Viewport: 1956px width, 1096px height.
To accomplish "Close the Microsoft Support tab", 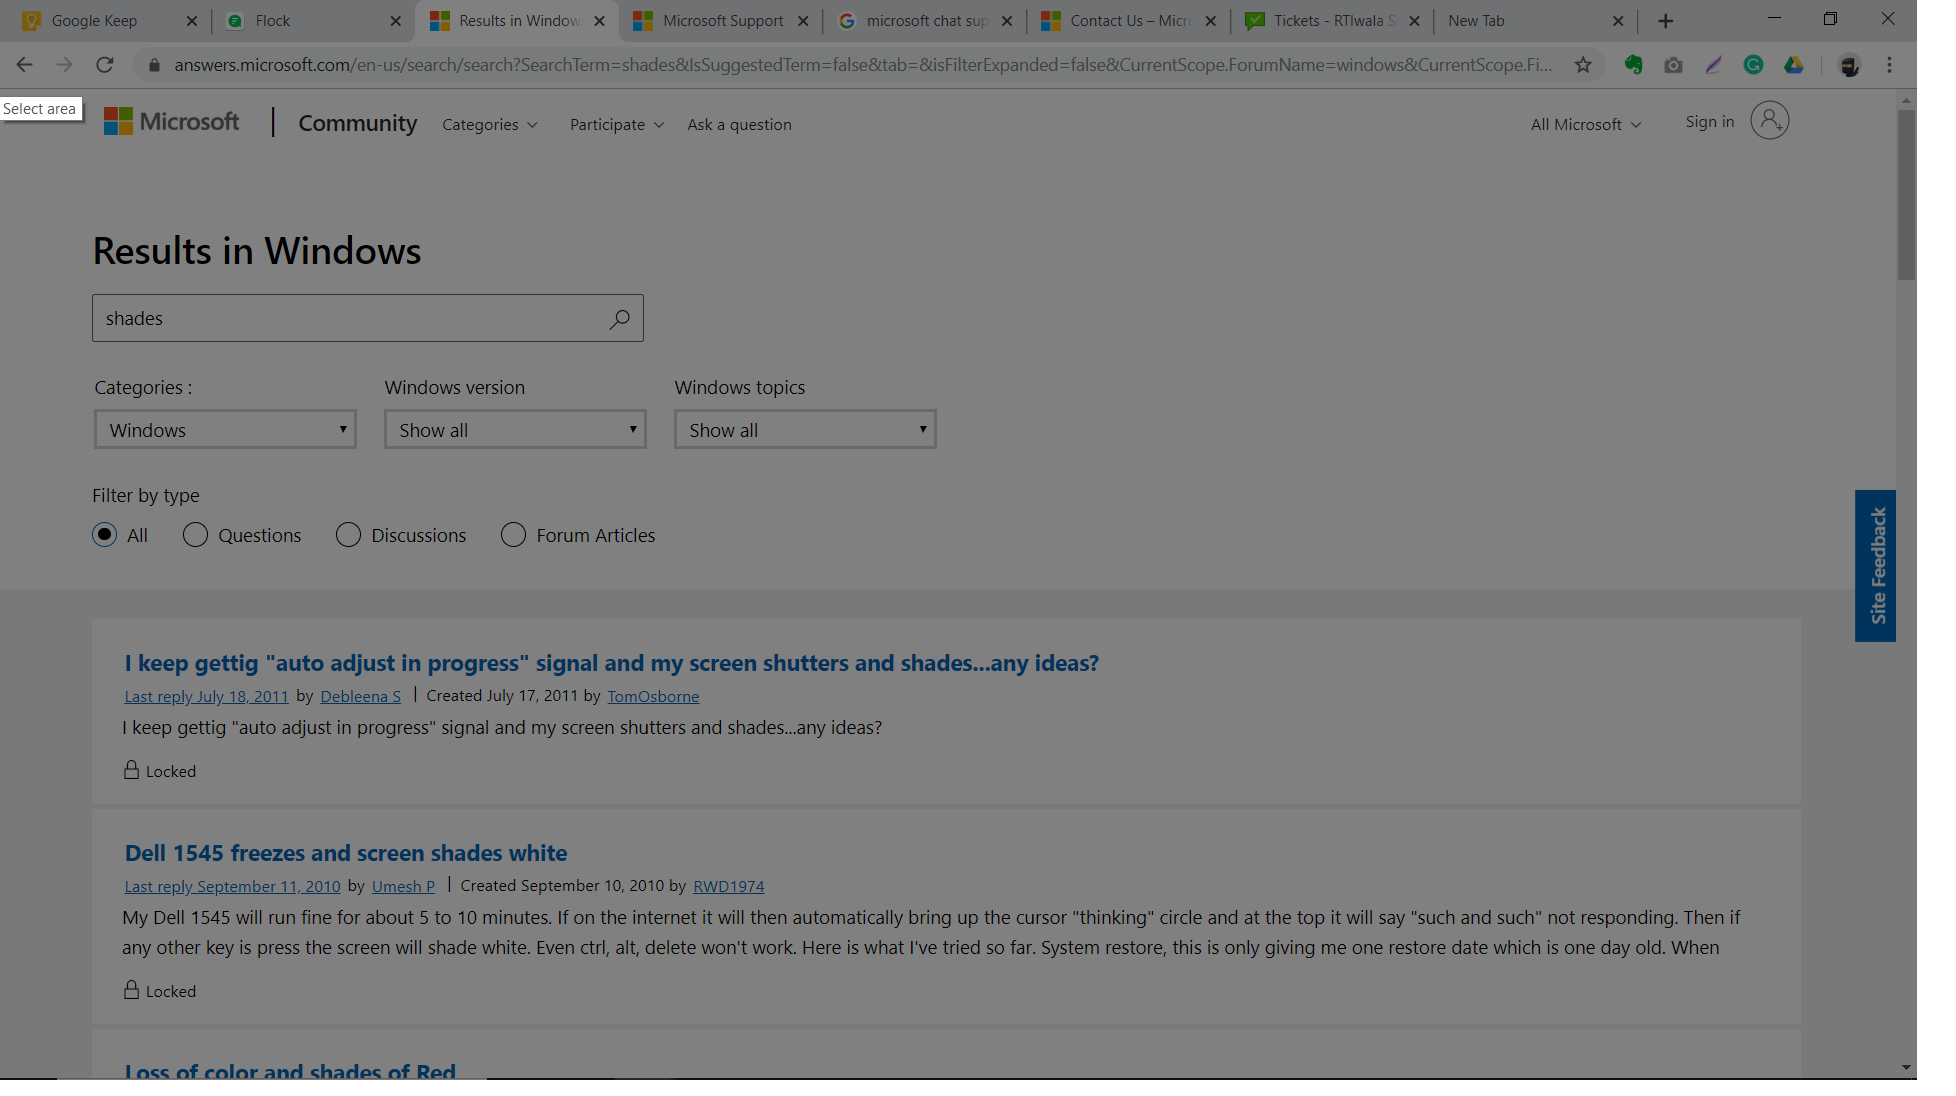I will point(803,21).
